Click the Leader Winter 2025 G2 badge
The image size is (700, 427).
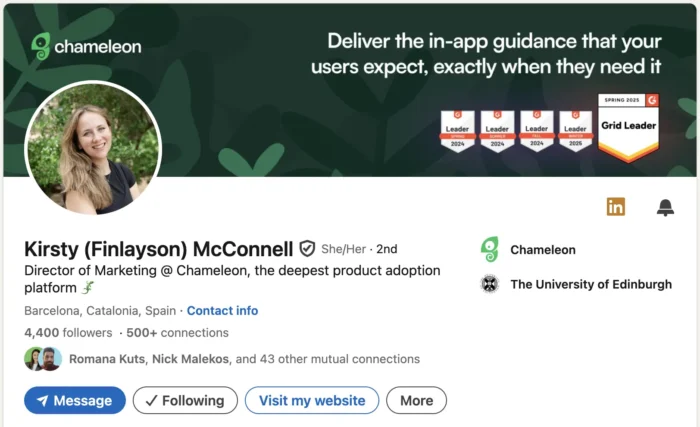575,131
